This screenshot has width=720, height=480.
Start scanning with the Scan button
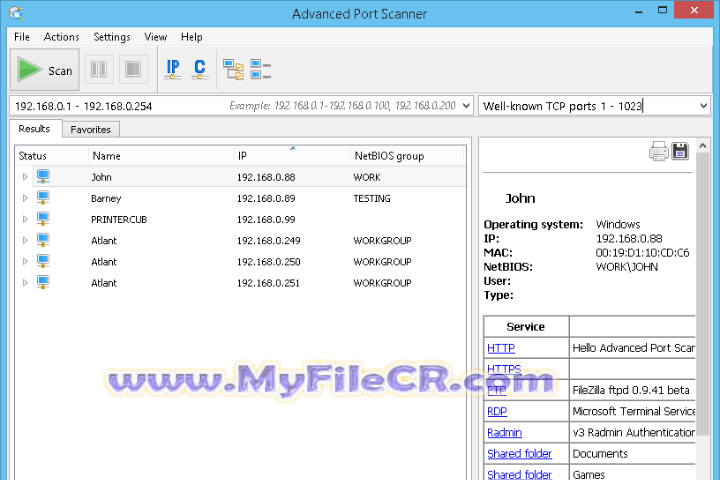tap(45, 70)
